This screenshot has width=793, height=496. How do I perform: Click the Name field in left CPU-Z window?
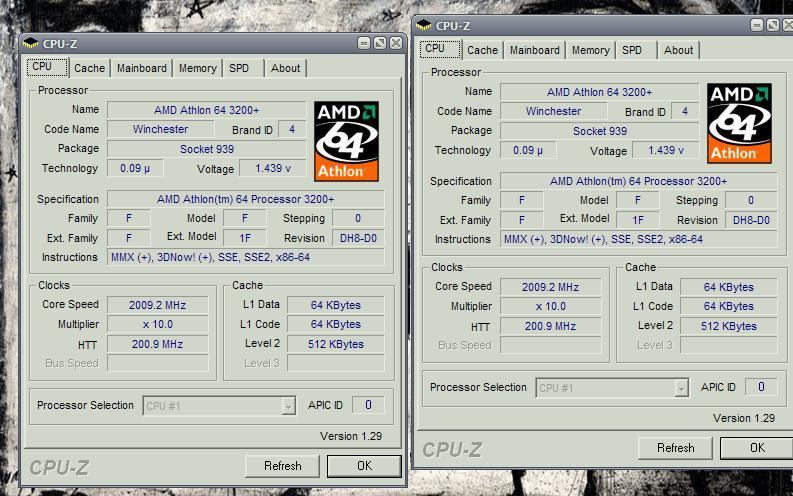coord(206,110)
